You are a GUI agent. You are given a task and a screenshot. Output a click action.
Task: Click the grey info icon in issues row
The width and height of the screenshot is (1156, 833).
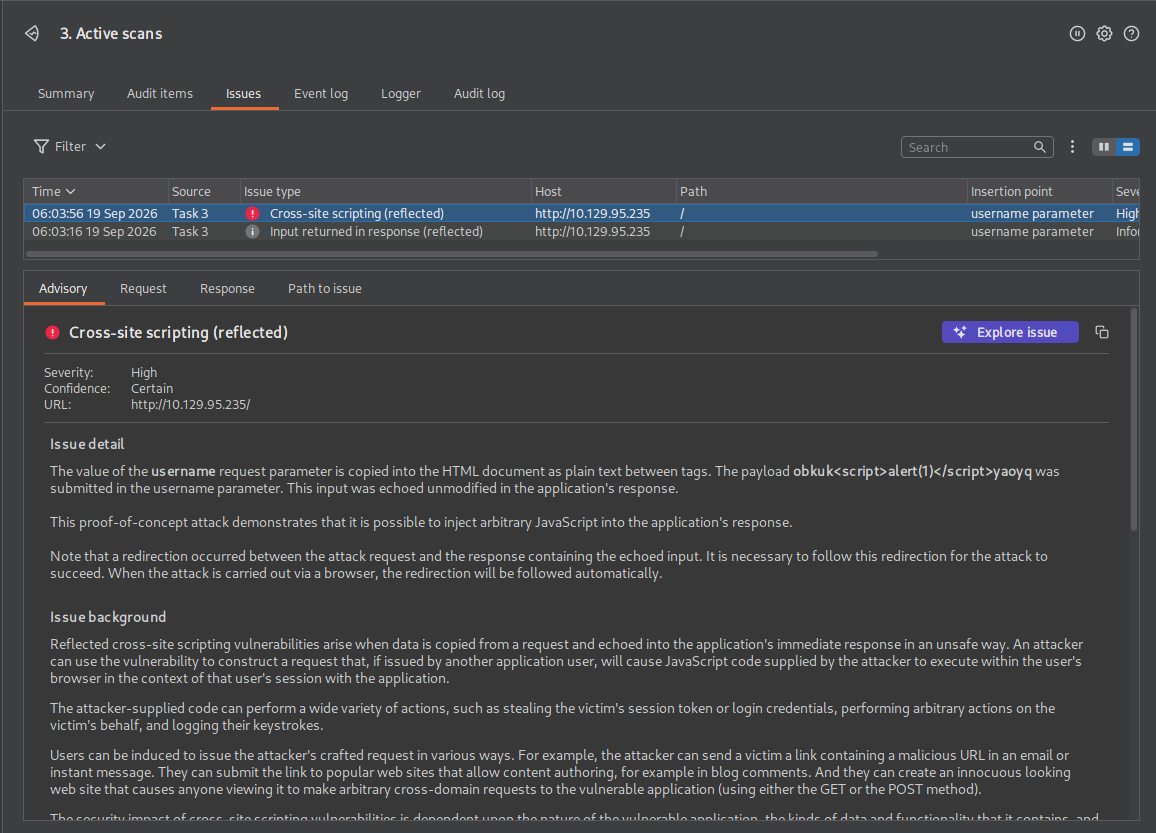coord(252,231)
